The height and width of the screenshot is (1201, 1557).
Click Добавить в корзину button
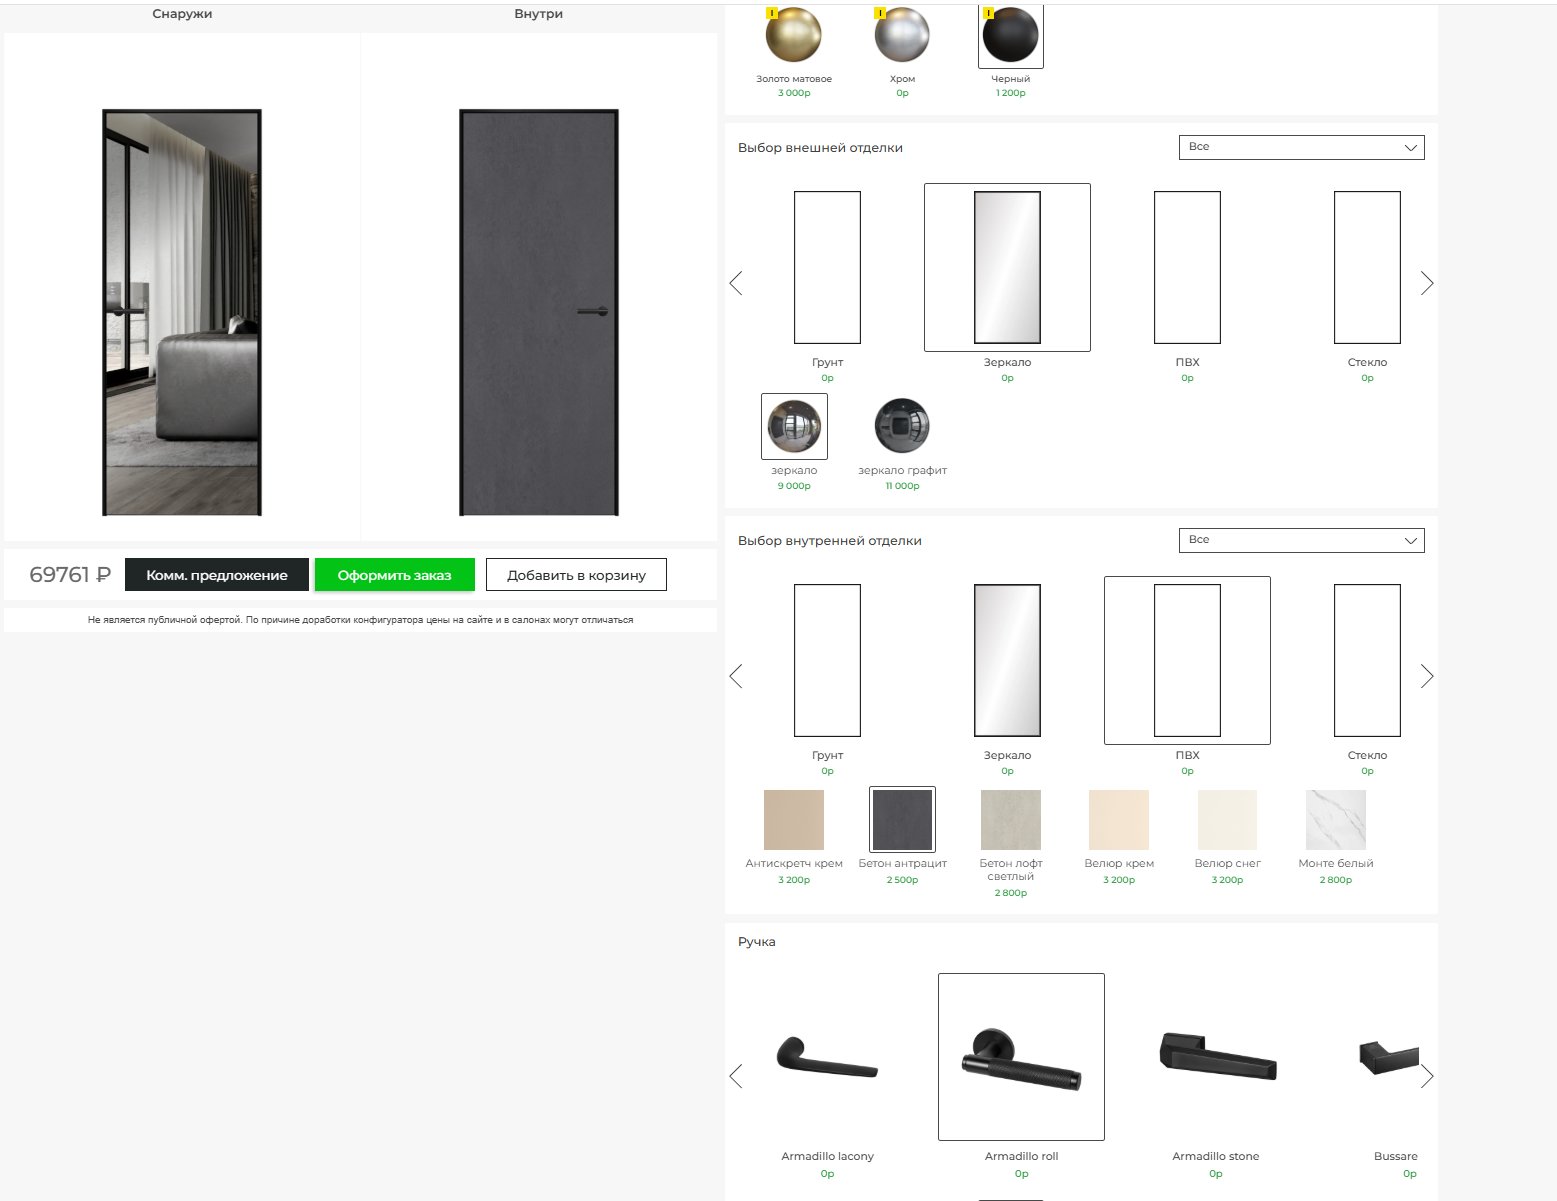pos(576,575)
